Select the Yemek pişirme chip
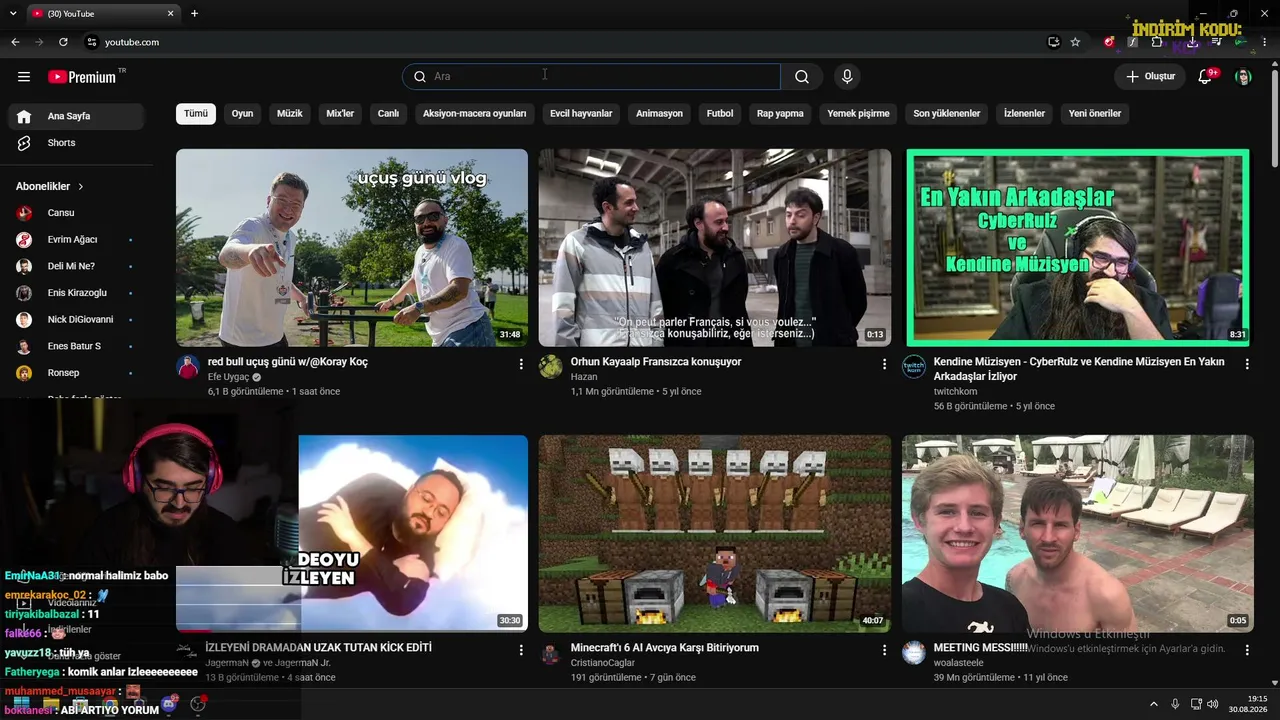Image resolution: width=1280 pixels, height=720 pixels. [x=858, y=114]
